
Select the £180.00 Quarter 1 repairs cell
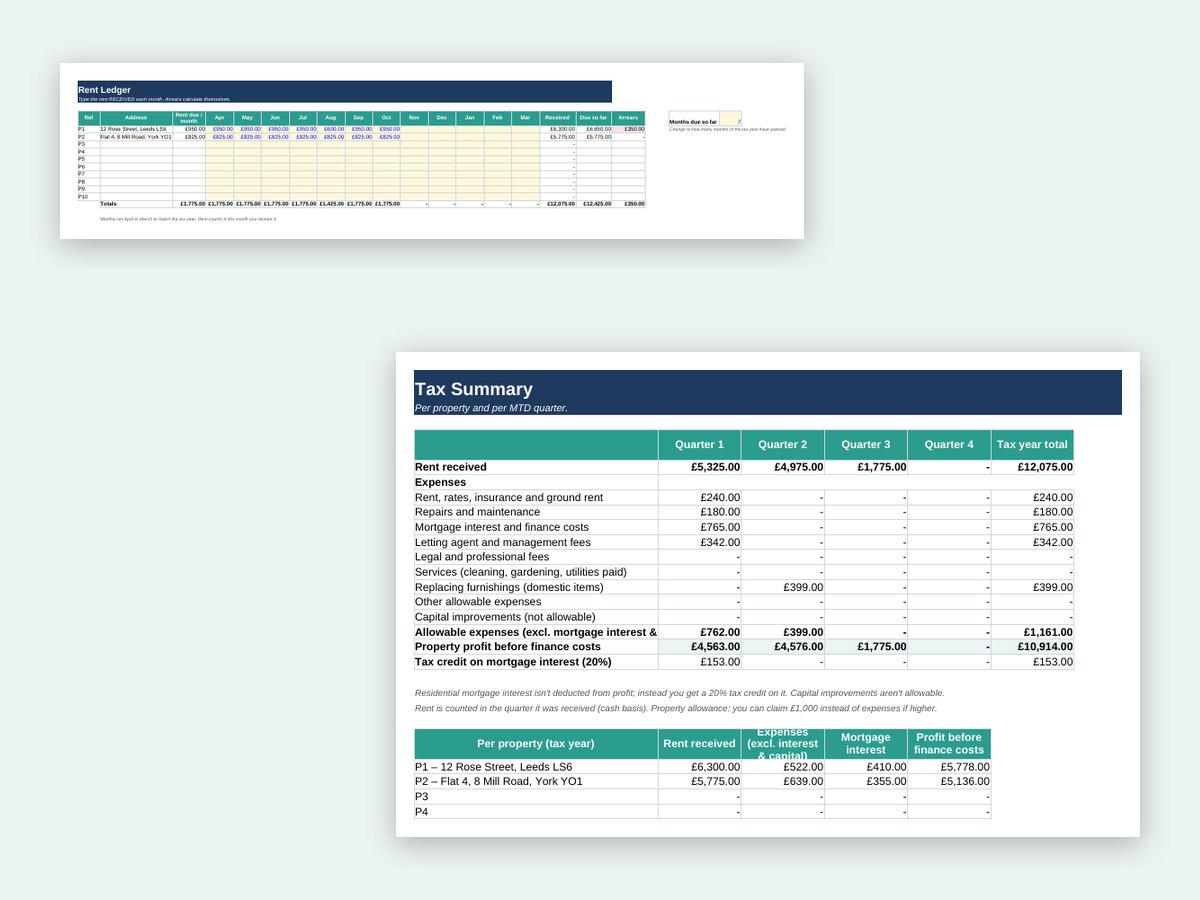coord(699,512)
